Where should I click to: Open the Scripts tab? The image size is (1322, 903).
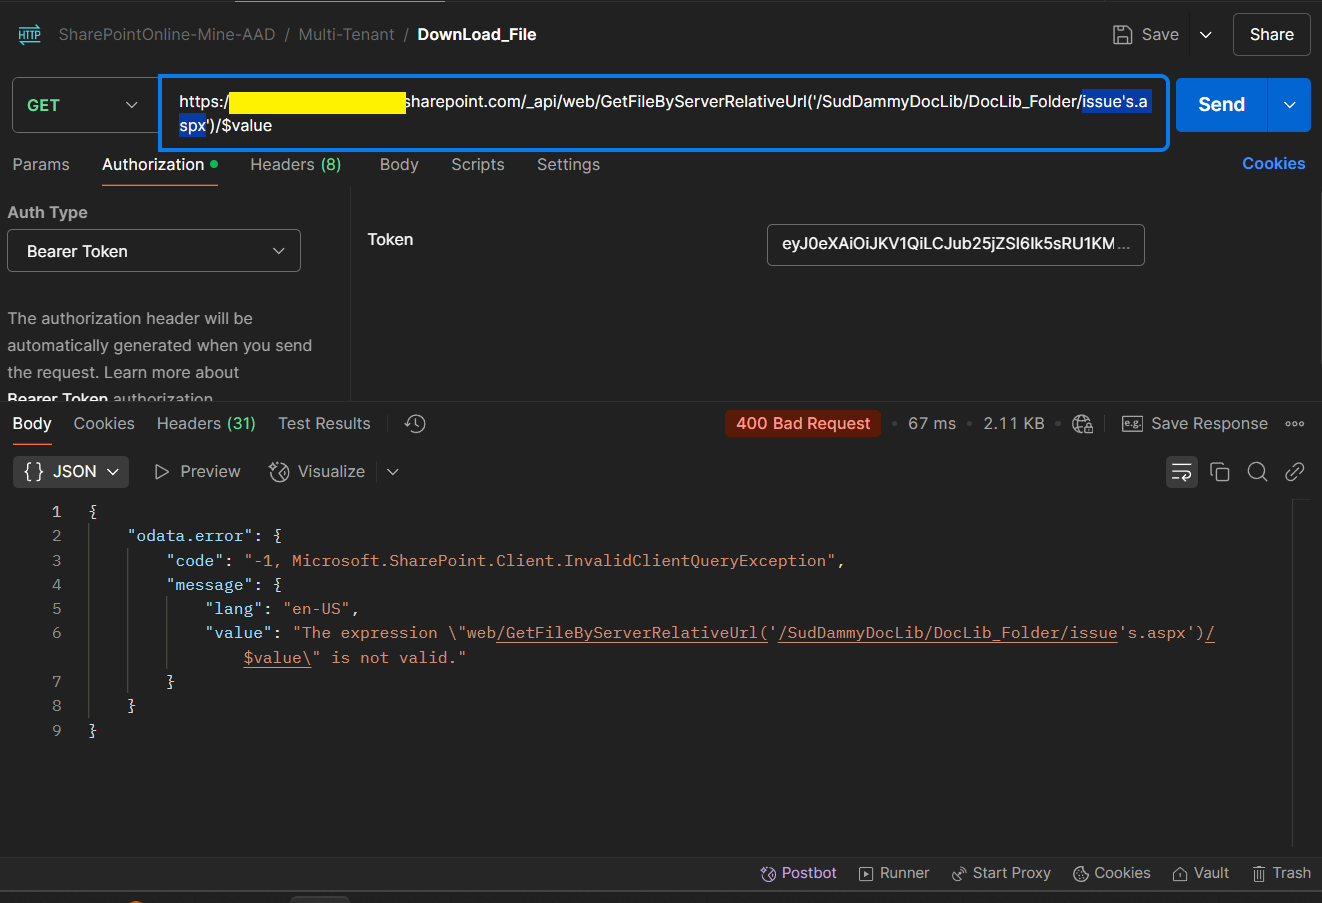point(478,165)
